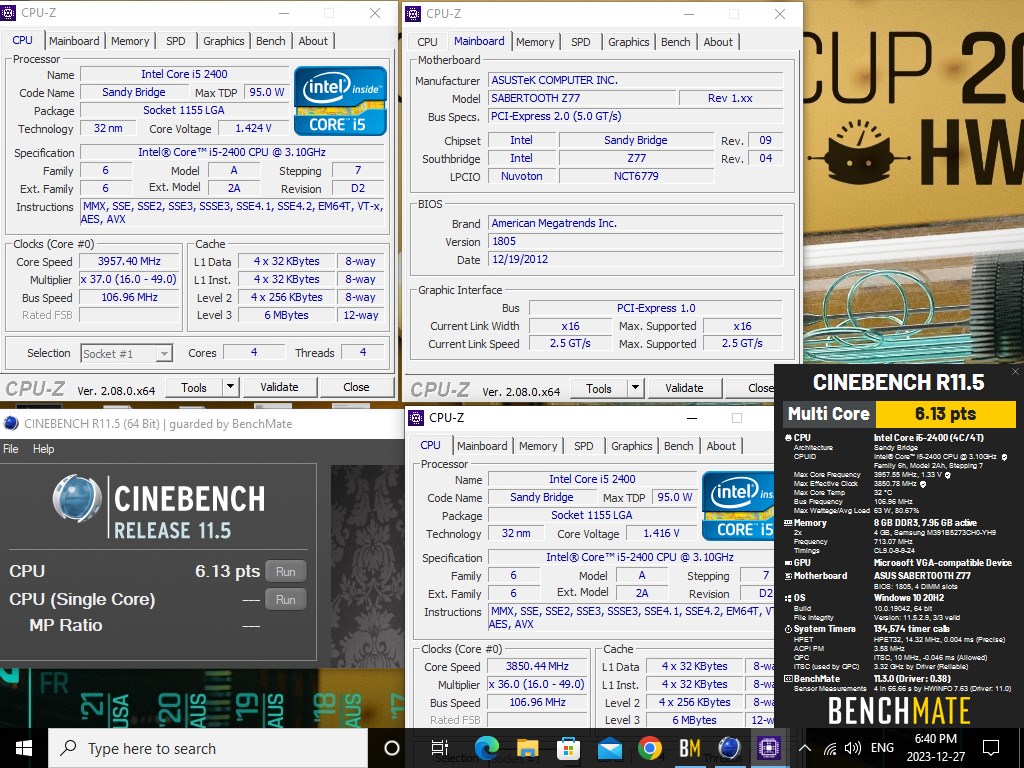Click the SABERTOOTH Z77 model field
The height and width of the screenshot is (768, 1024).
click(581, 98)
